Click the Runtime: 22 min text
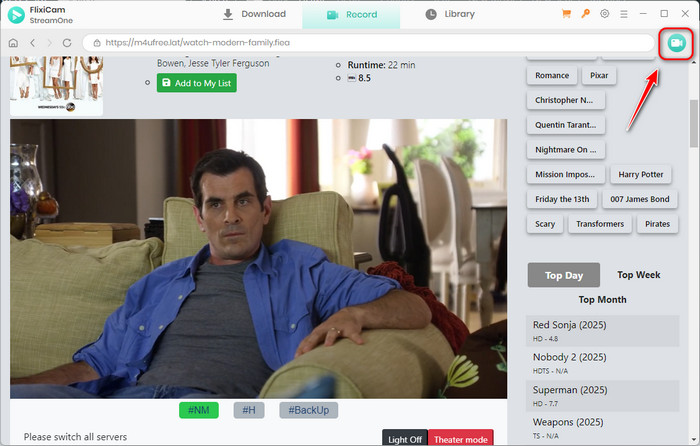 381,65
